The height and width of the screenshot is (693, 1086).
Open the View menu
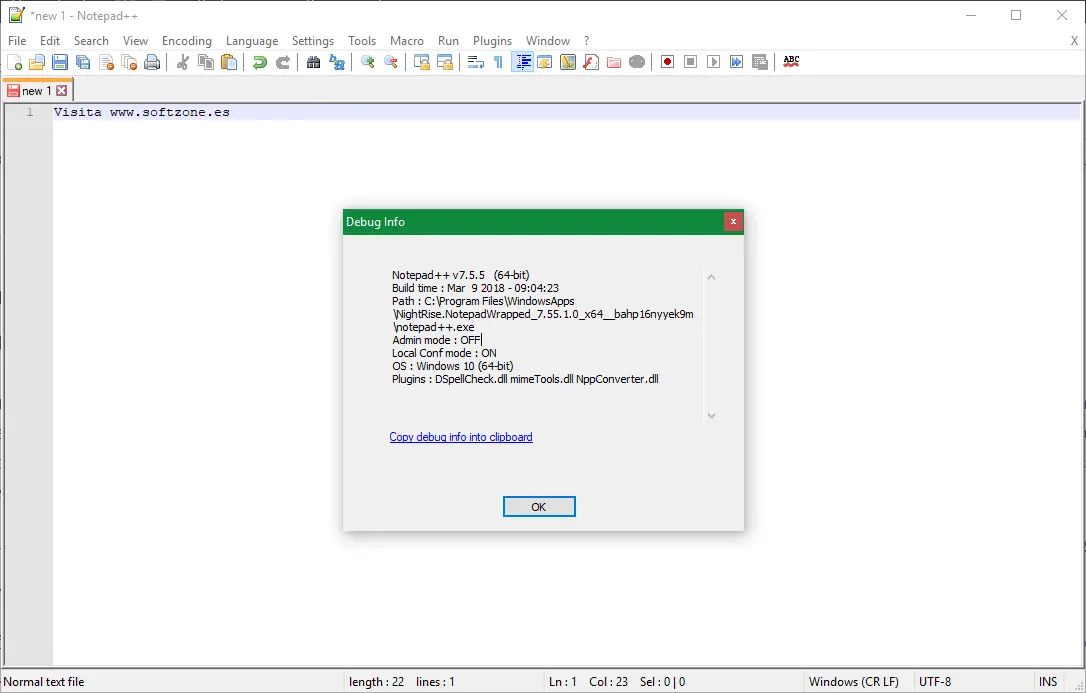[136, 41]
